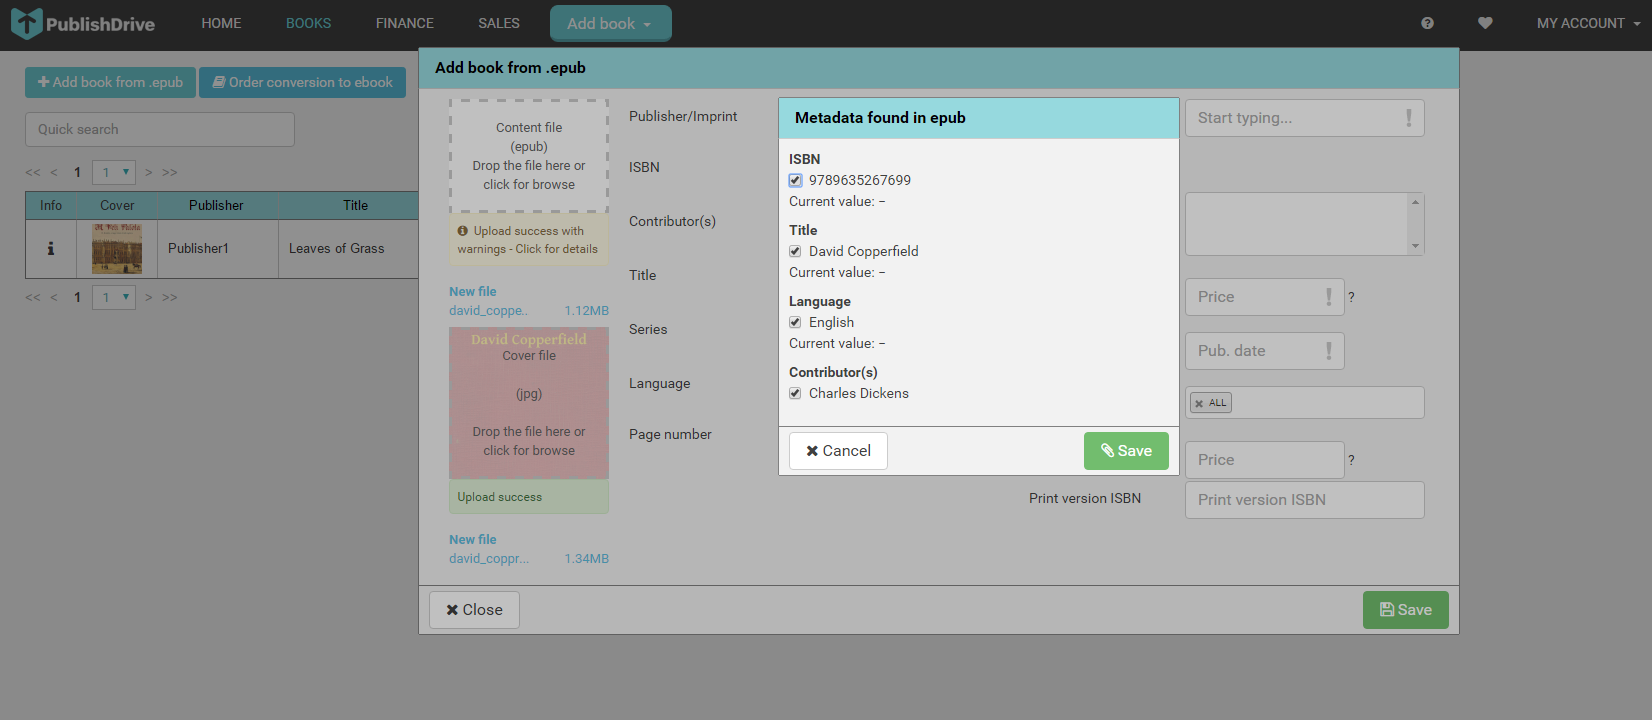Click the upper last page >> control
Viewport: 1652px width, 720px height.
[170, 172]
